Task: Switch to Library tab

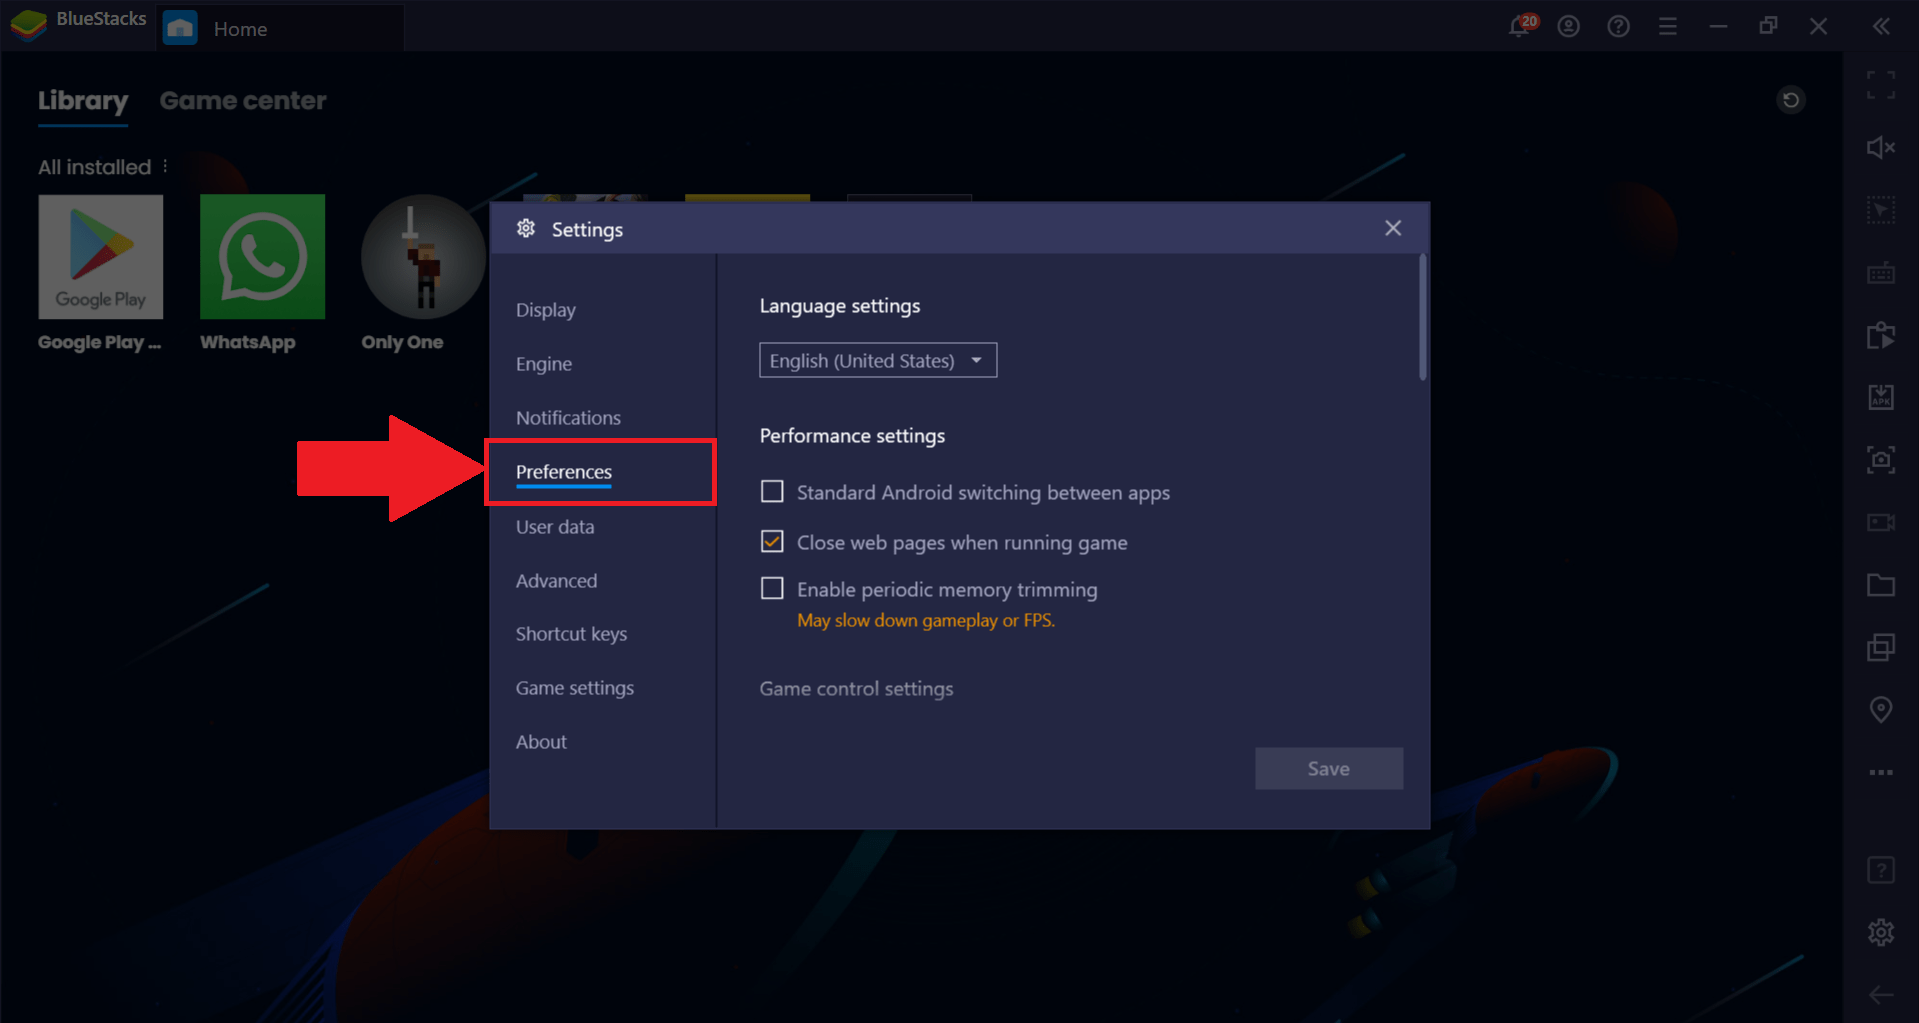Action: coord(83,101)
